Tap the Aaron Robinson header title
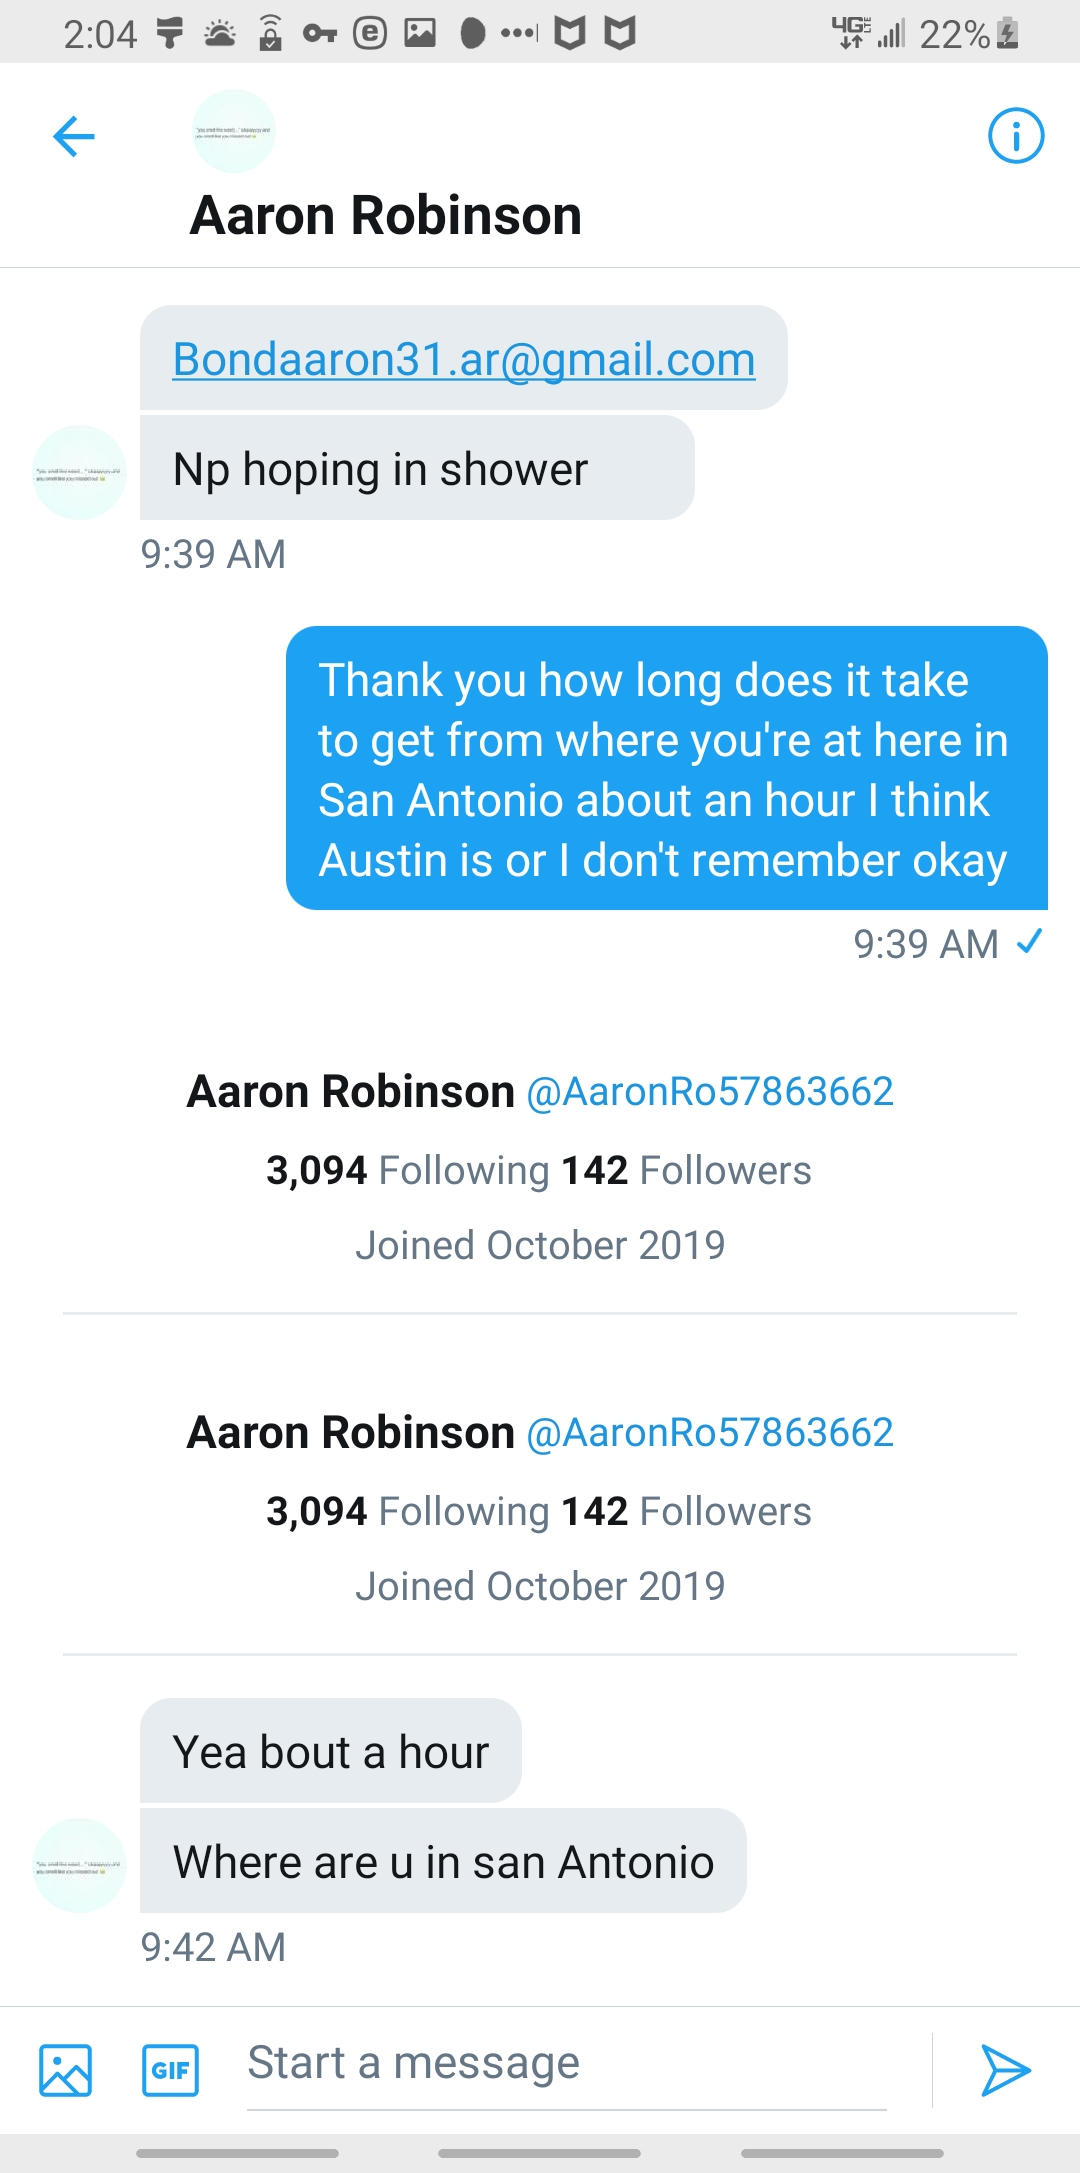This screenshot has width=1080, height=2173. click(386, 216)
